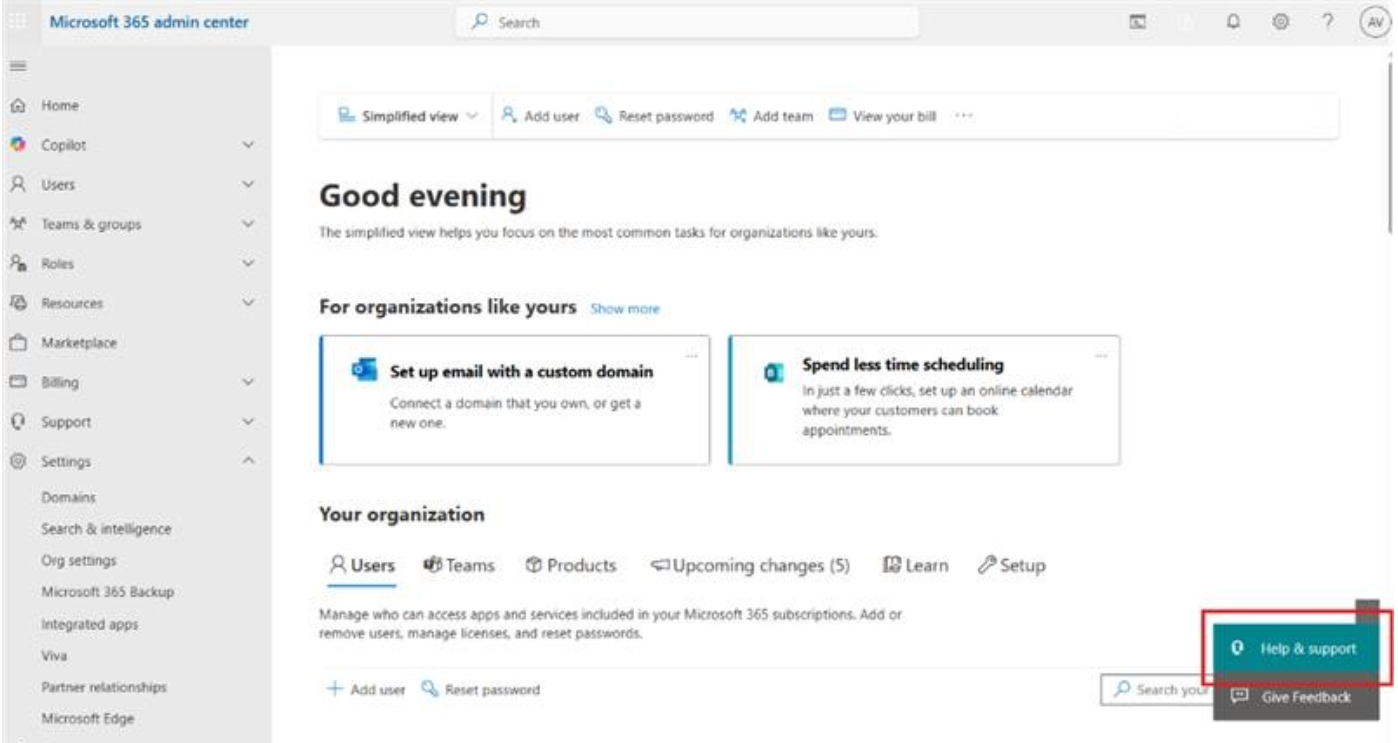Expand the Billing menu chevron
The image size is (1398, 743).
click(x=250, y=382)
